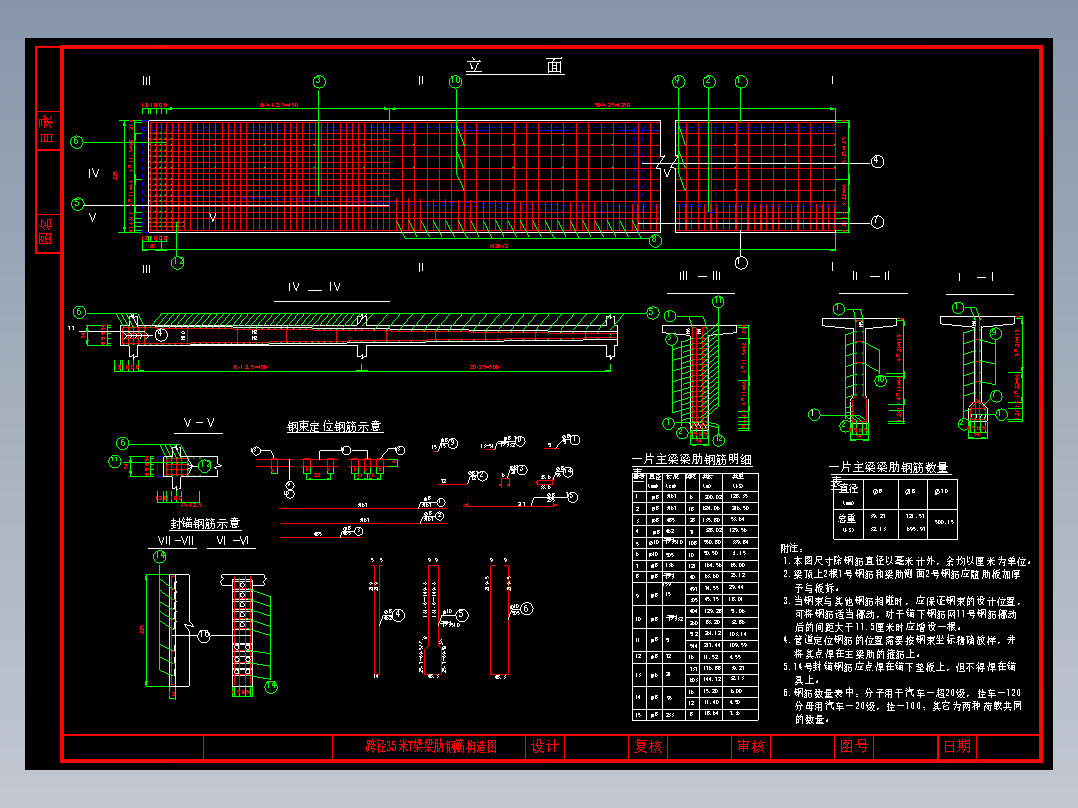The height and width of the screenshot is (808, 1078).
Task: Click the drawing title 跨径35米T梁梁肋钢筋构造图
Action: pos(431,747)
